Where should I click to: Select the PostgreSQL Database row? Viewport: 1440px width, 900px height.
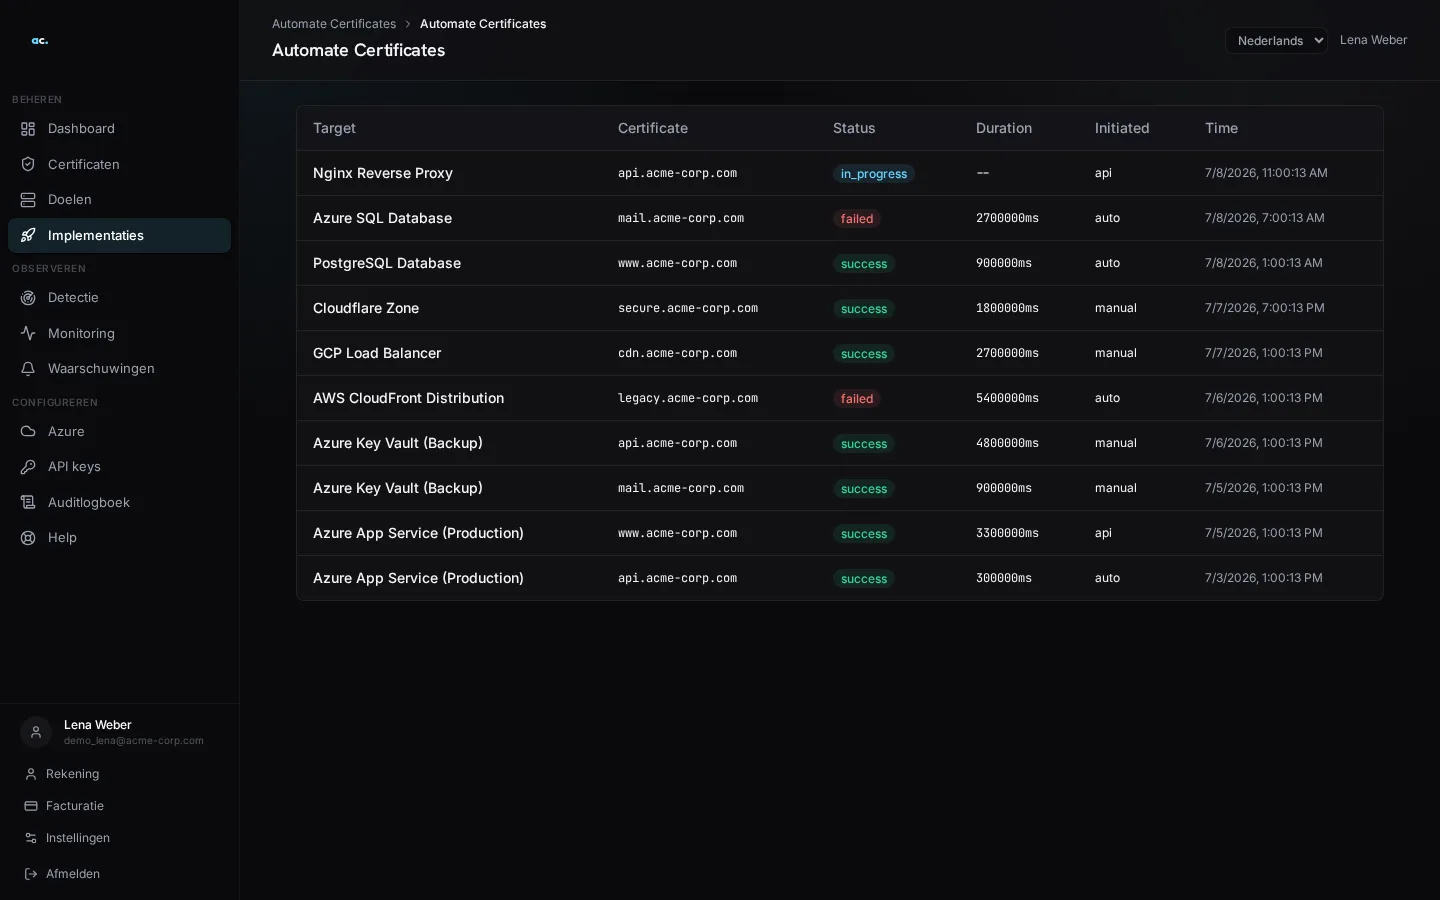[840, 263]
